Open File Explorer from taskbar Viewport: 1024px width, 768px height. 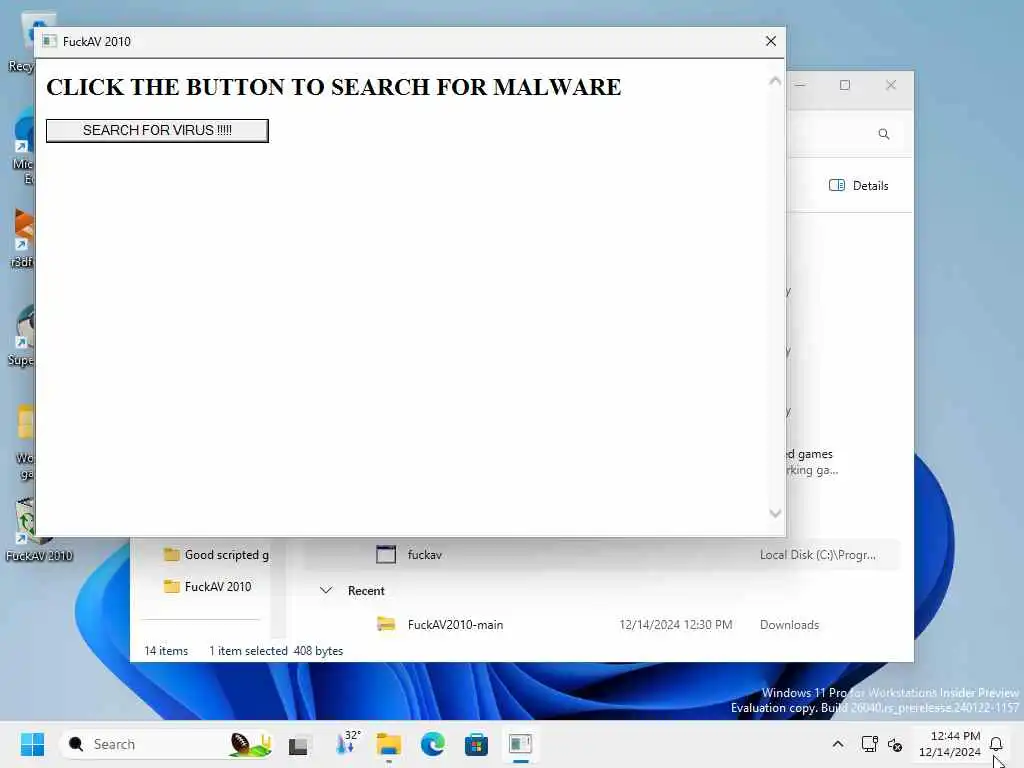(x=389, y=744)
